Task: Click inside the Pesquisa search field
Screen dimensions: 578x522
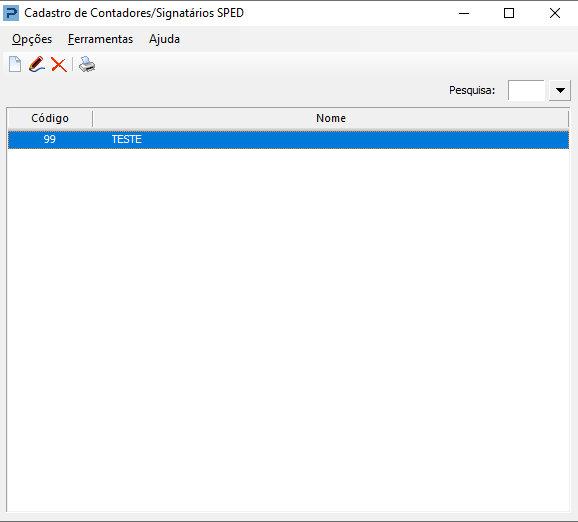Action: coord(526,90)
